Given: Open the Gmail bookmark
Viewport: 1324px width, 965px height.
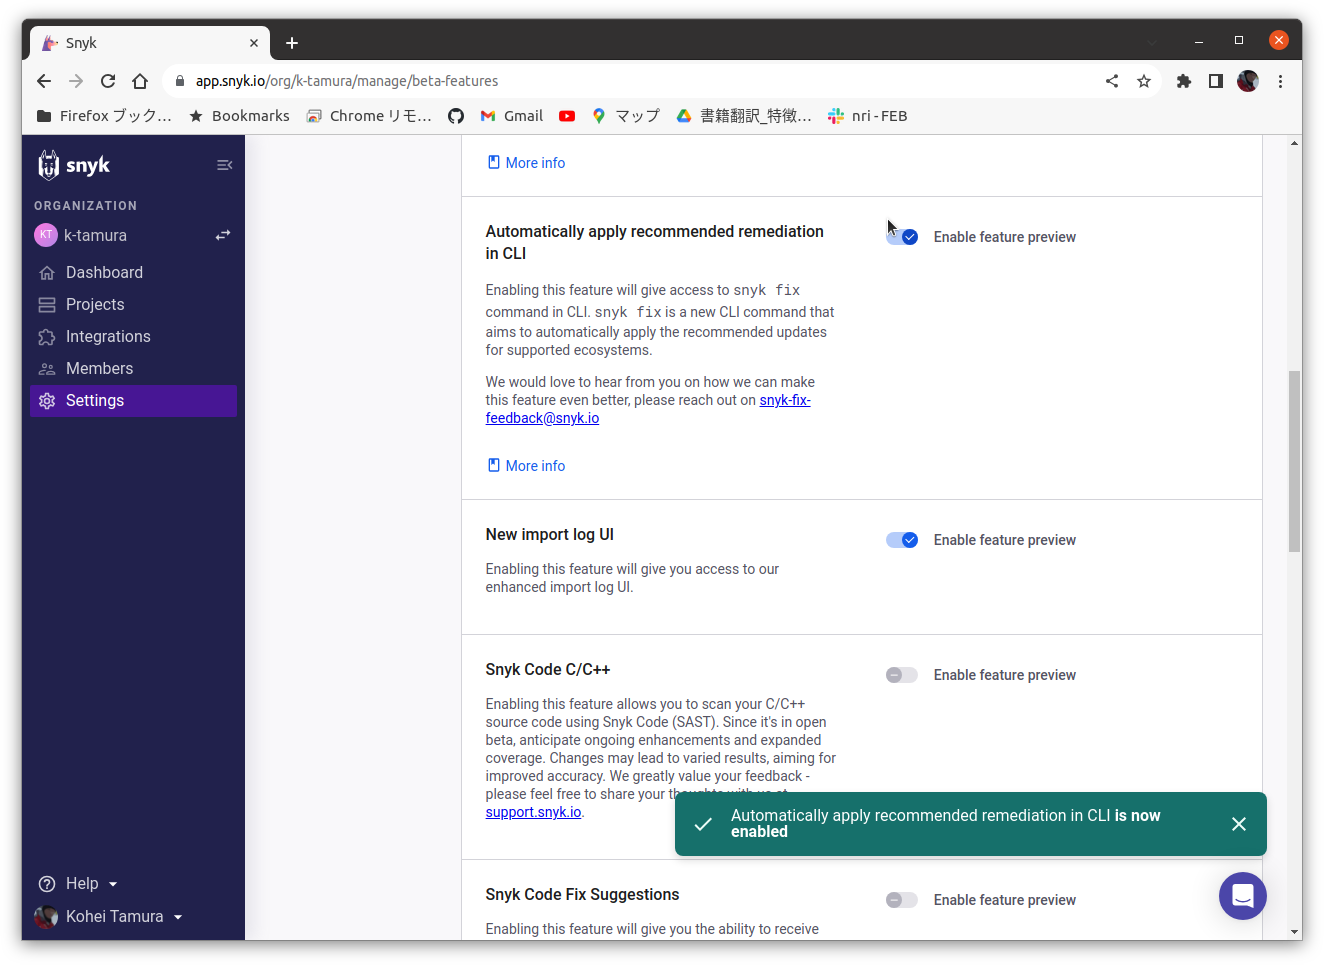Looking at the screenshot, I should coord(511,115).
